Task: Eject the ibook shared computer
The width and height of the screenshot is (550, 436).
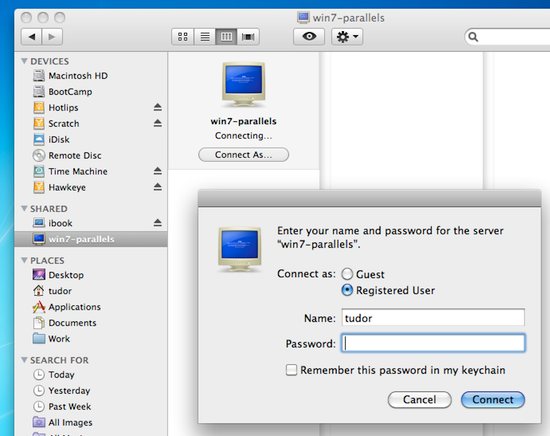Action: (157, 223)
